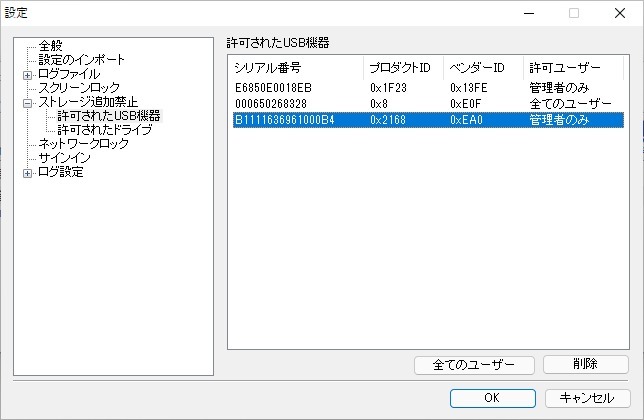Open サインイン settings page
Image resolution: width=644 pixels, height=420 pixels.
tap(64, 158)
